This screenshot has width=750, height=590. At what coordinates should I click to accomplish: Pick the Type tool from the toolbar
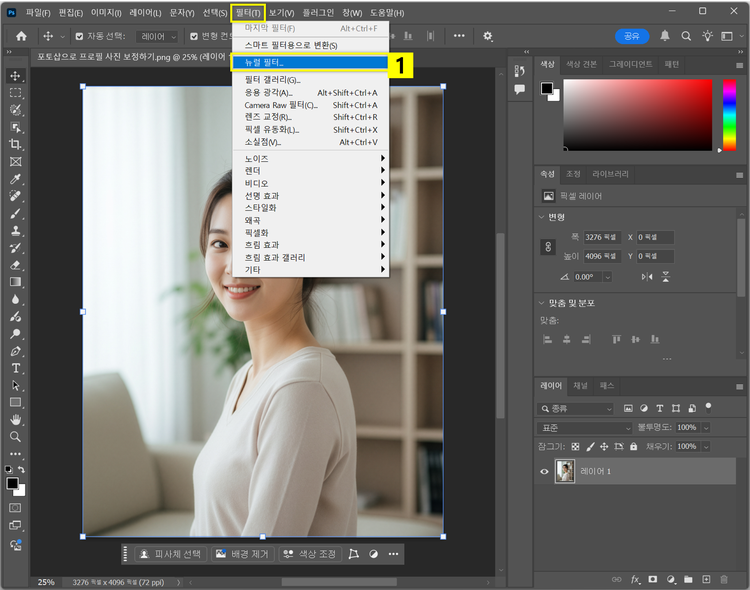click(16, 367)
